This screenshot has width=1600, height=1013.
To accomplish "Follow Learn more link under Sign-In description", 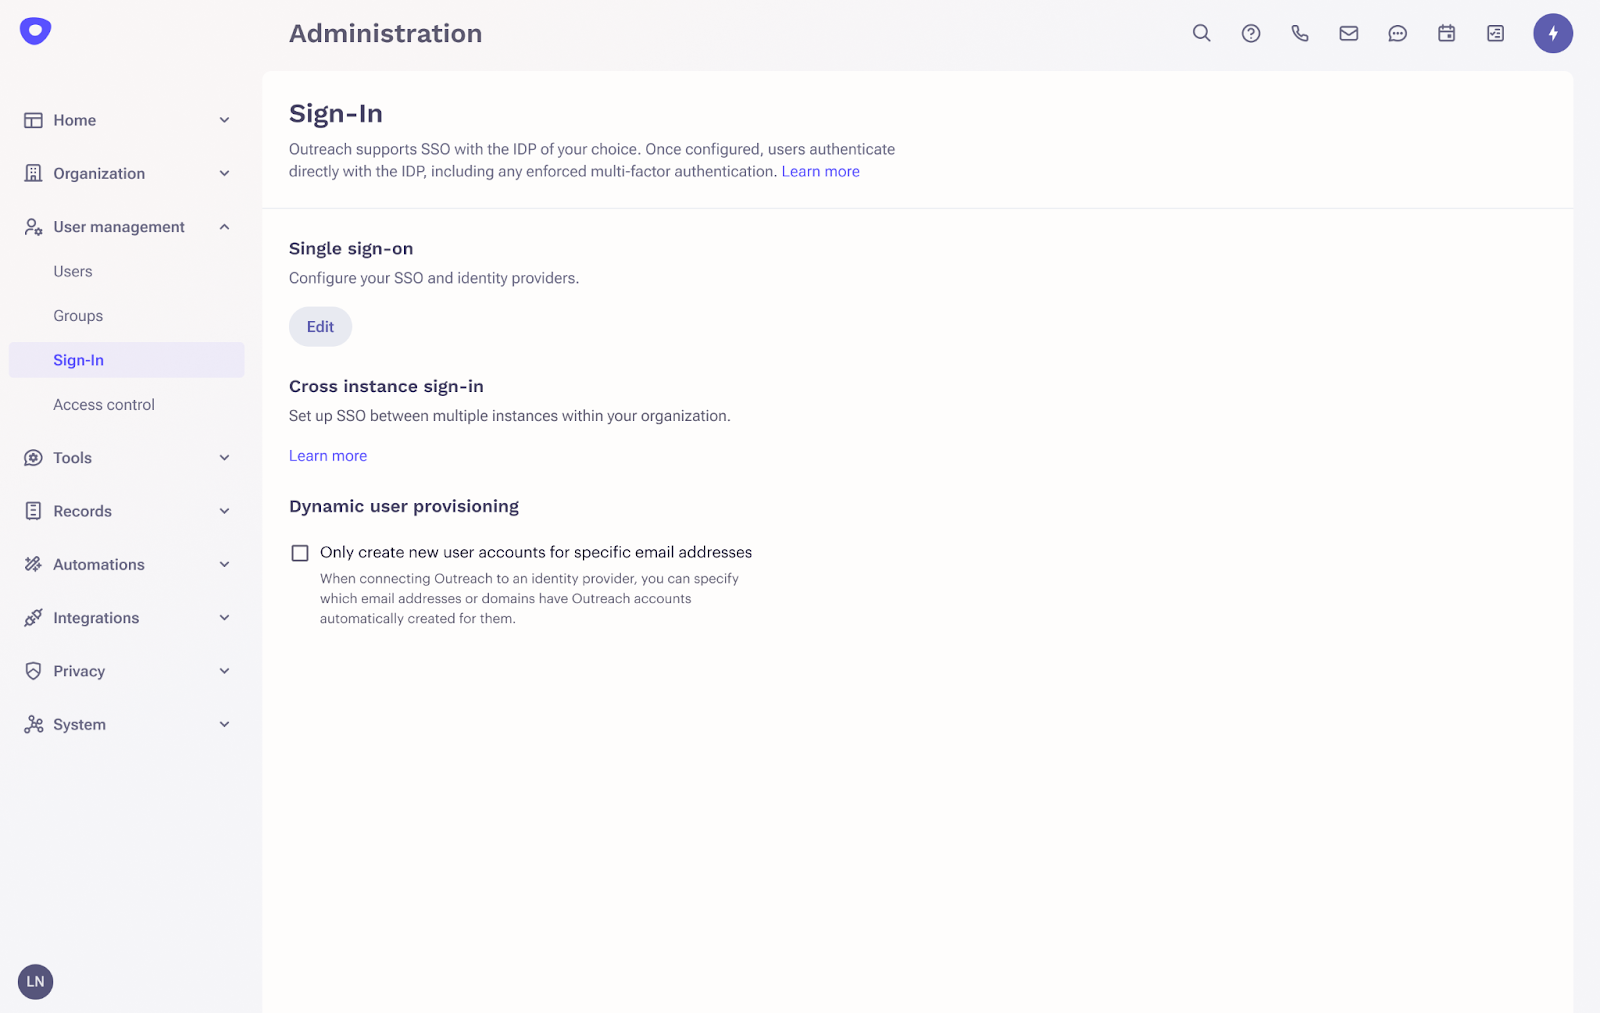I will [x=820, y=172].
